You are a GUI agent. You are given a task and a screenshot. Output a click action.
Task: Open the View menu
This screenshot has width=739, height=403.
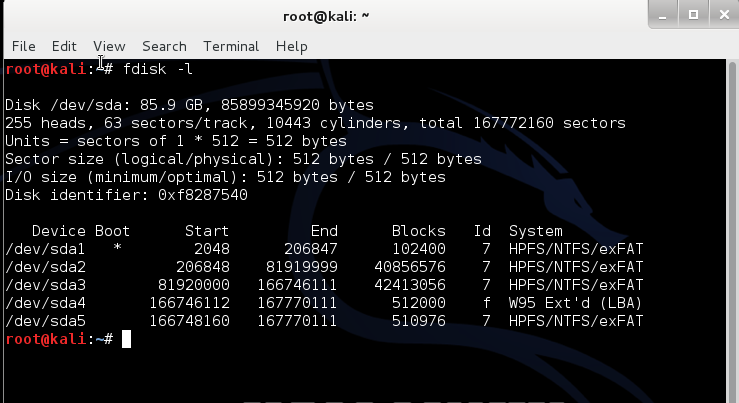click(x=109, y=46)
